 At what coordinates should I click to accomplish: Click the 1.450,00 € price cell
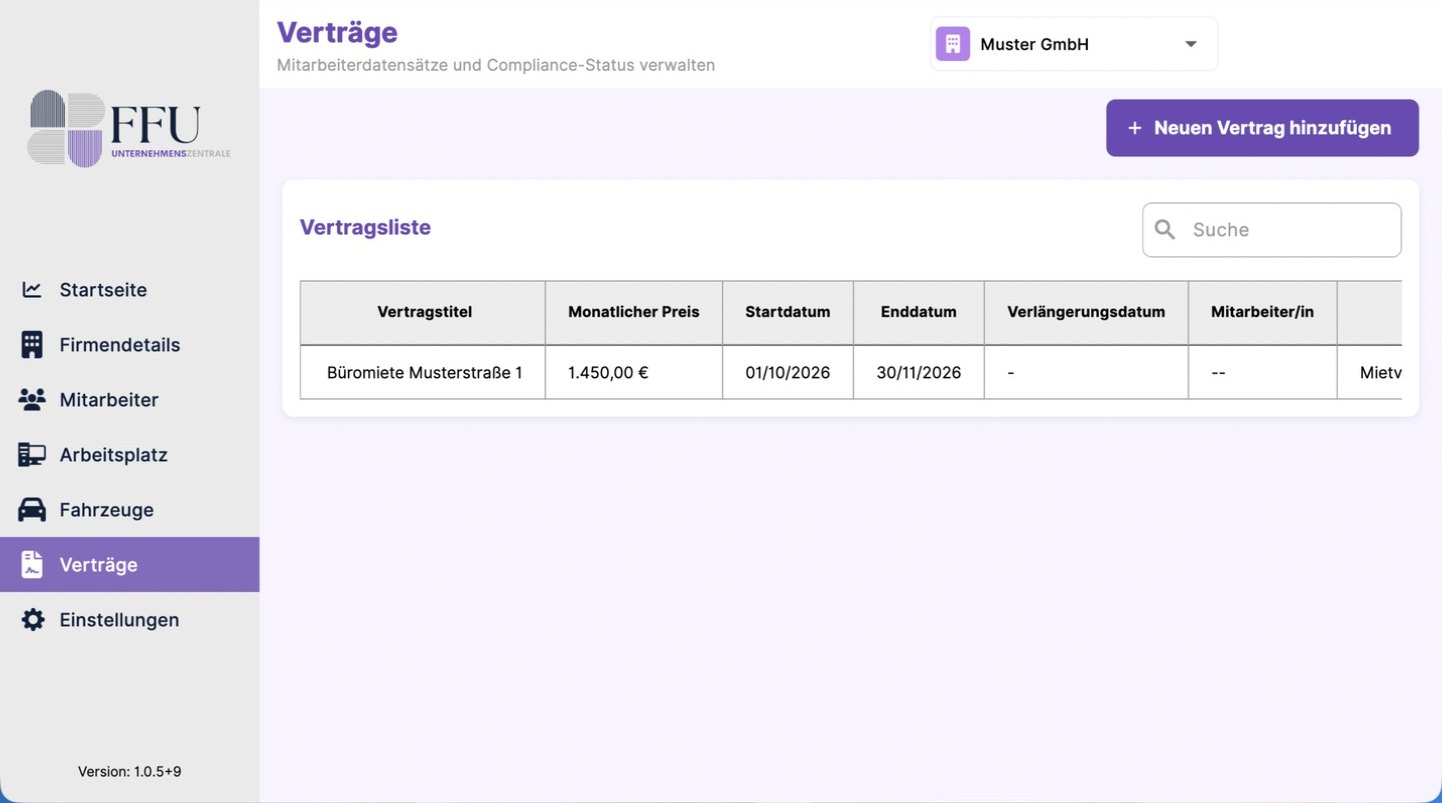[634, 372]
